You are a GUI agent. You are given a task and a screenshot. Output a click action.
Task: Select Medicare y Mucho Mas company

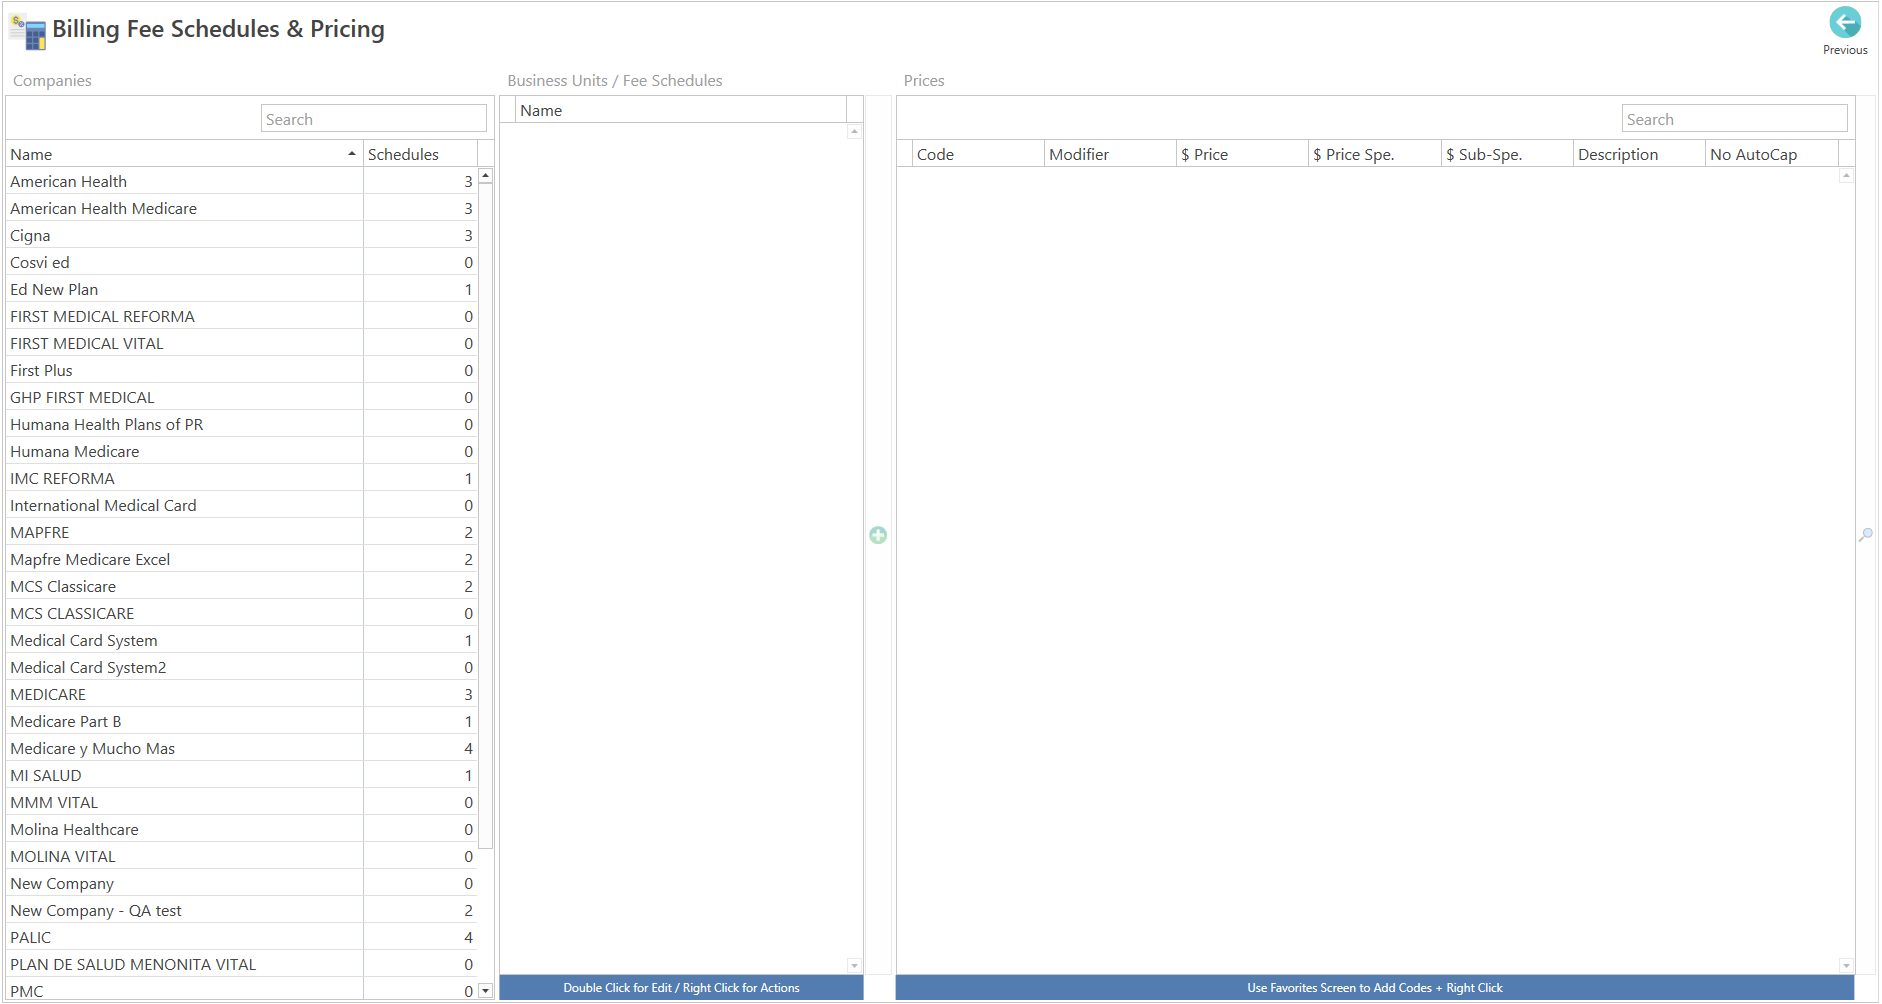[242, 748]
